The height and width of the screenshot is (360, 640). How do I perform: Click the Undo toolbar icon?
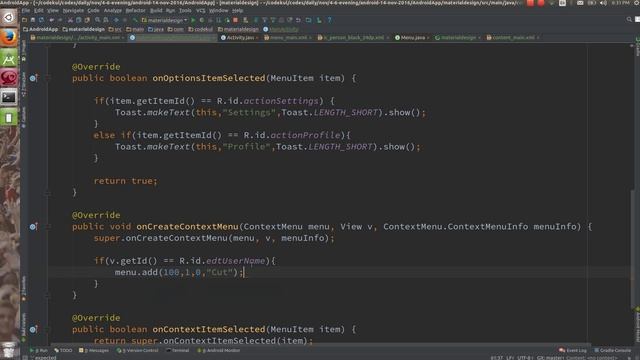coord(52,20)
